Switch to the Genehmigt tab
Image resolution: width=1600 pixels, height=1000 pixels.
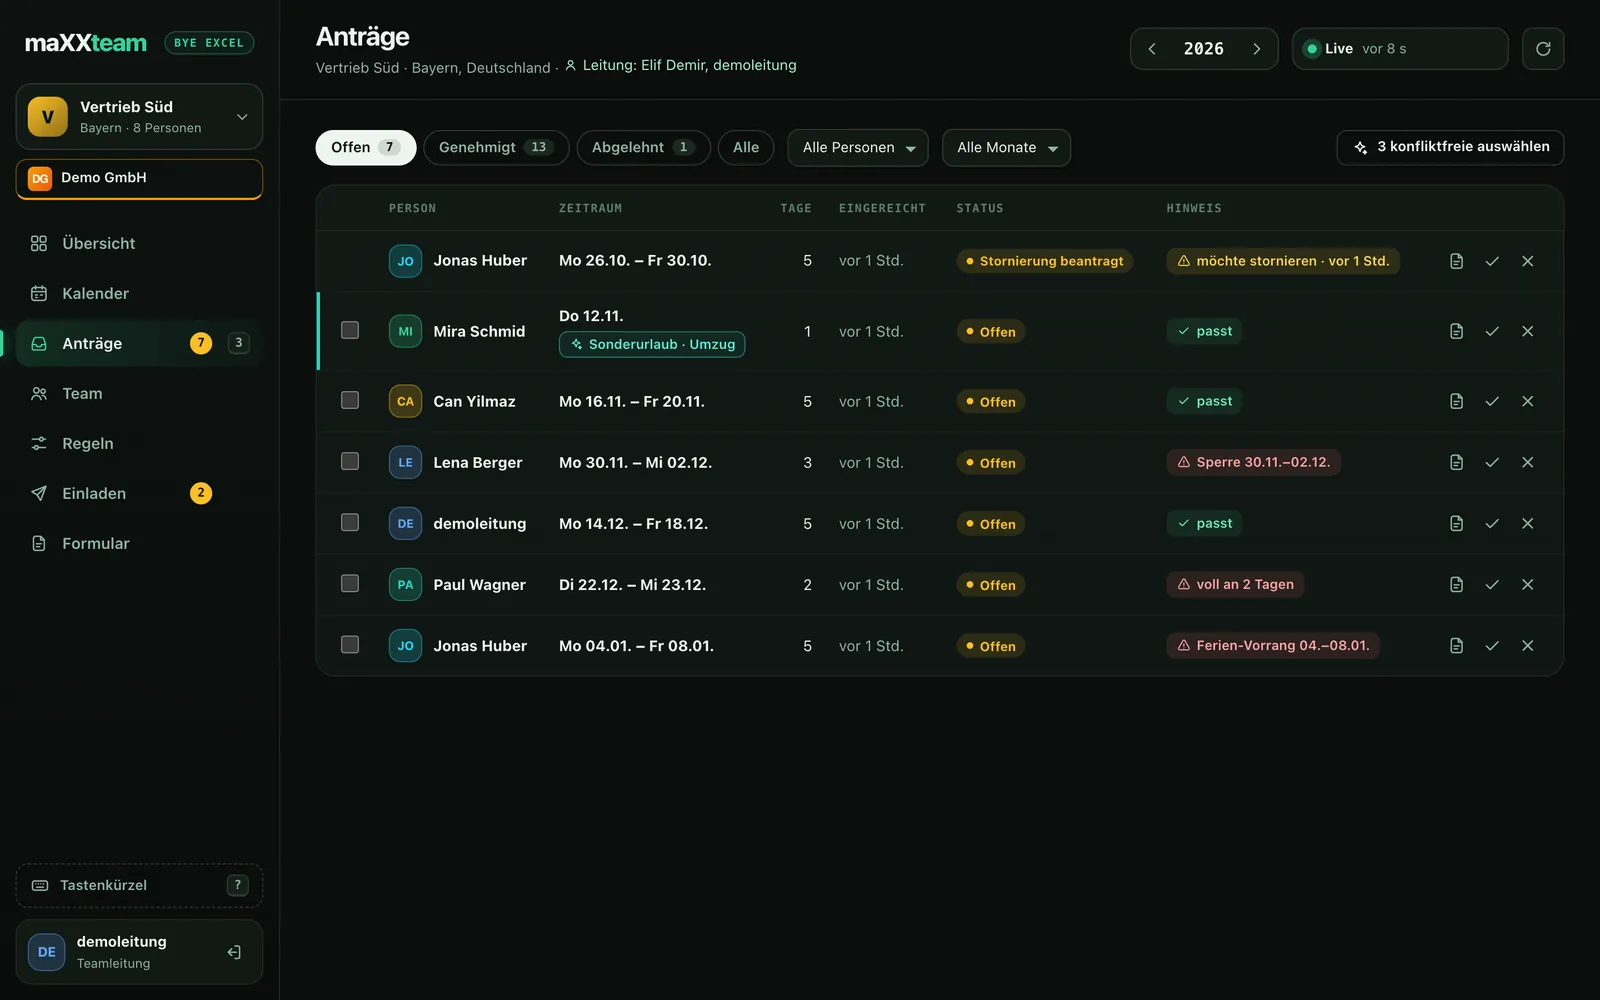coord(496,148)
